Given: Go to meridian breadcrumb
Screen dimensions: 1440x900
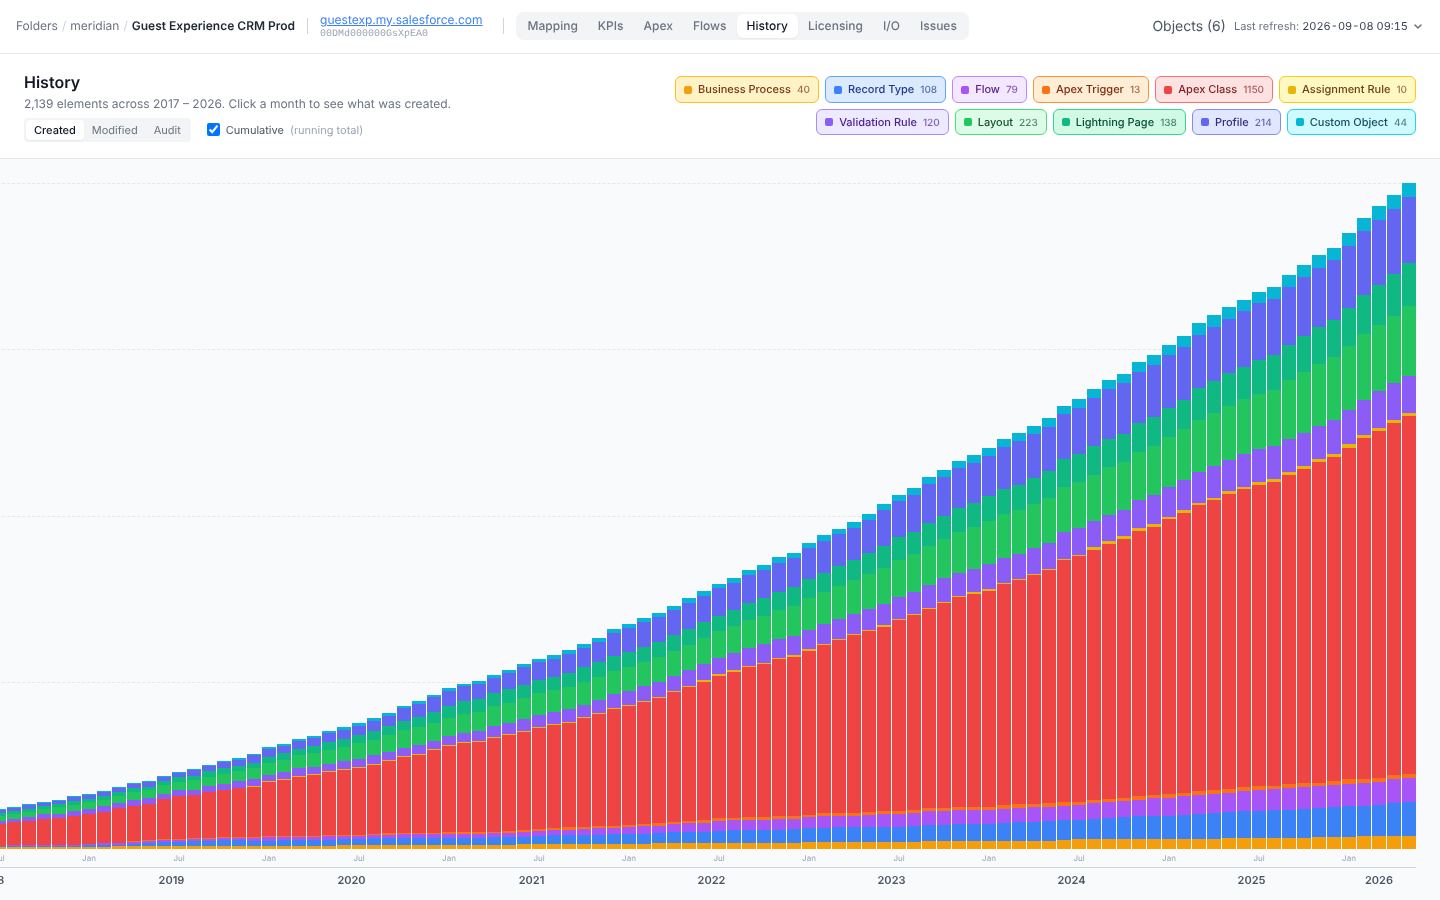Looking at the screenshot, I should click(94, 26).
